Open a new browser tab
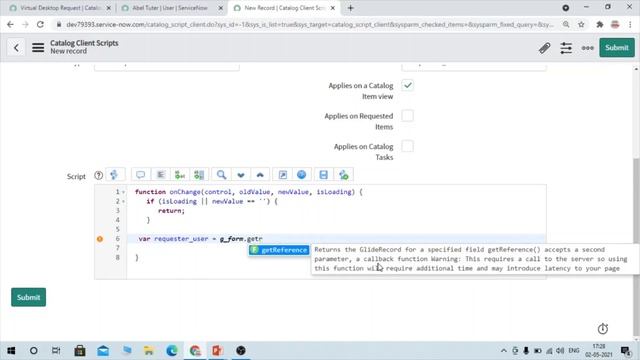The image size is (640, 360). 351,8
